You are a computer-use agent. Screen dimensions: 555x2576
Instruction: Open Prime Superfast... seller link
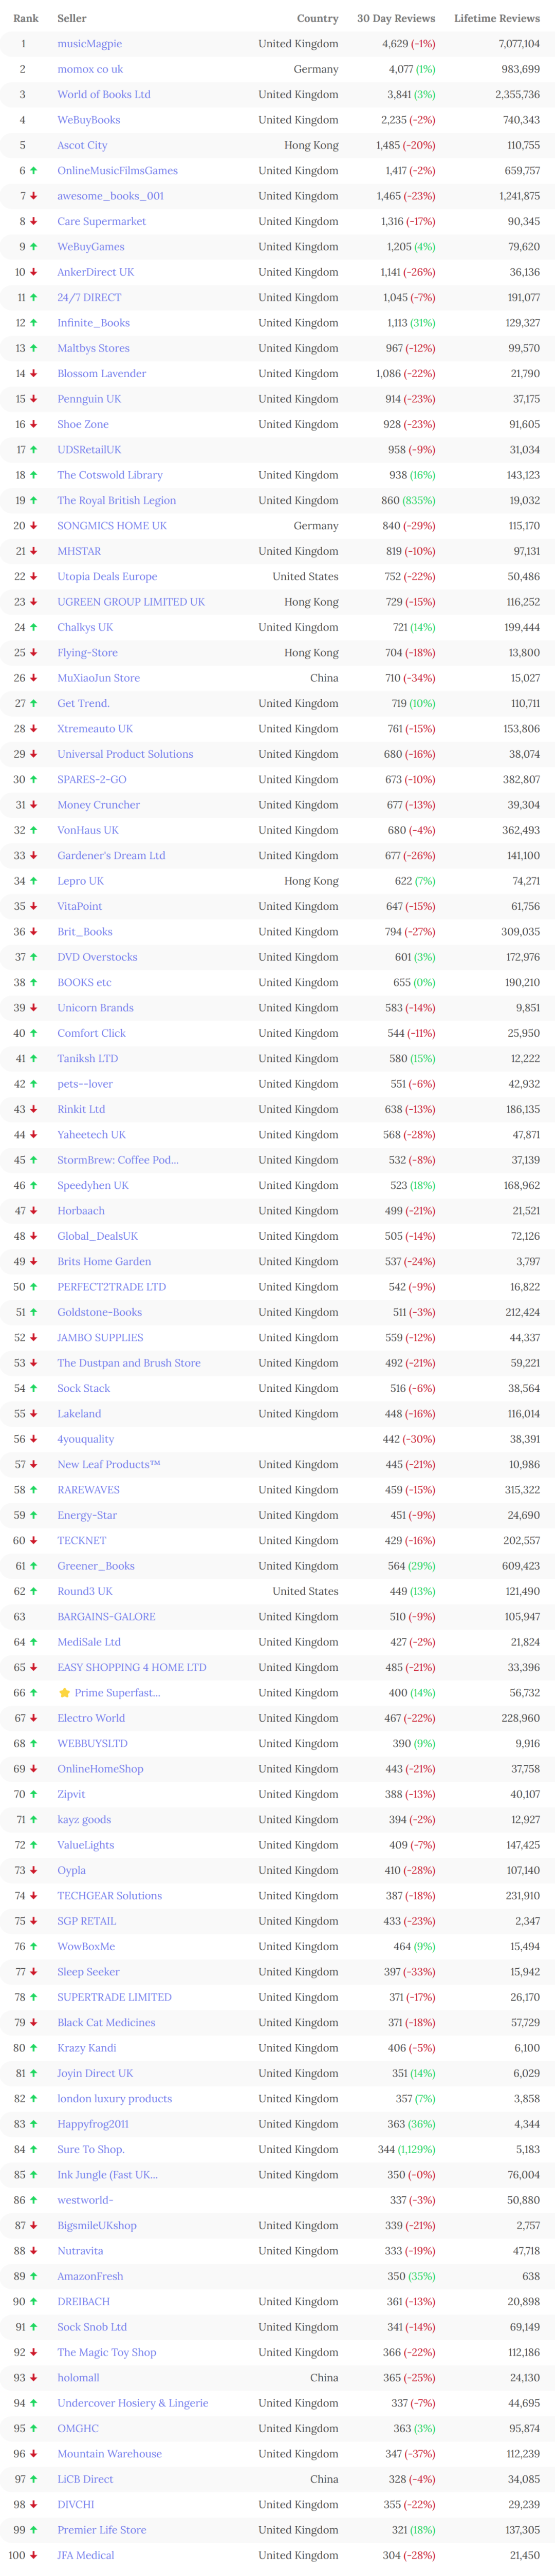coord(117,1693)
